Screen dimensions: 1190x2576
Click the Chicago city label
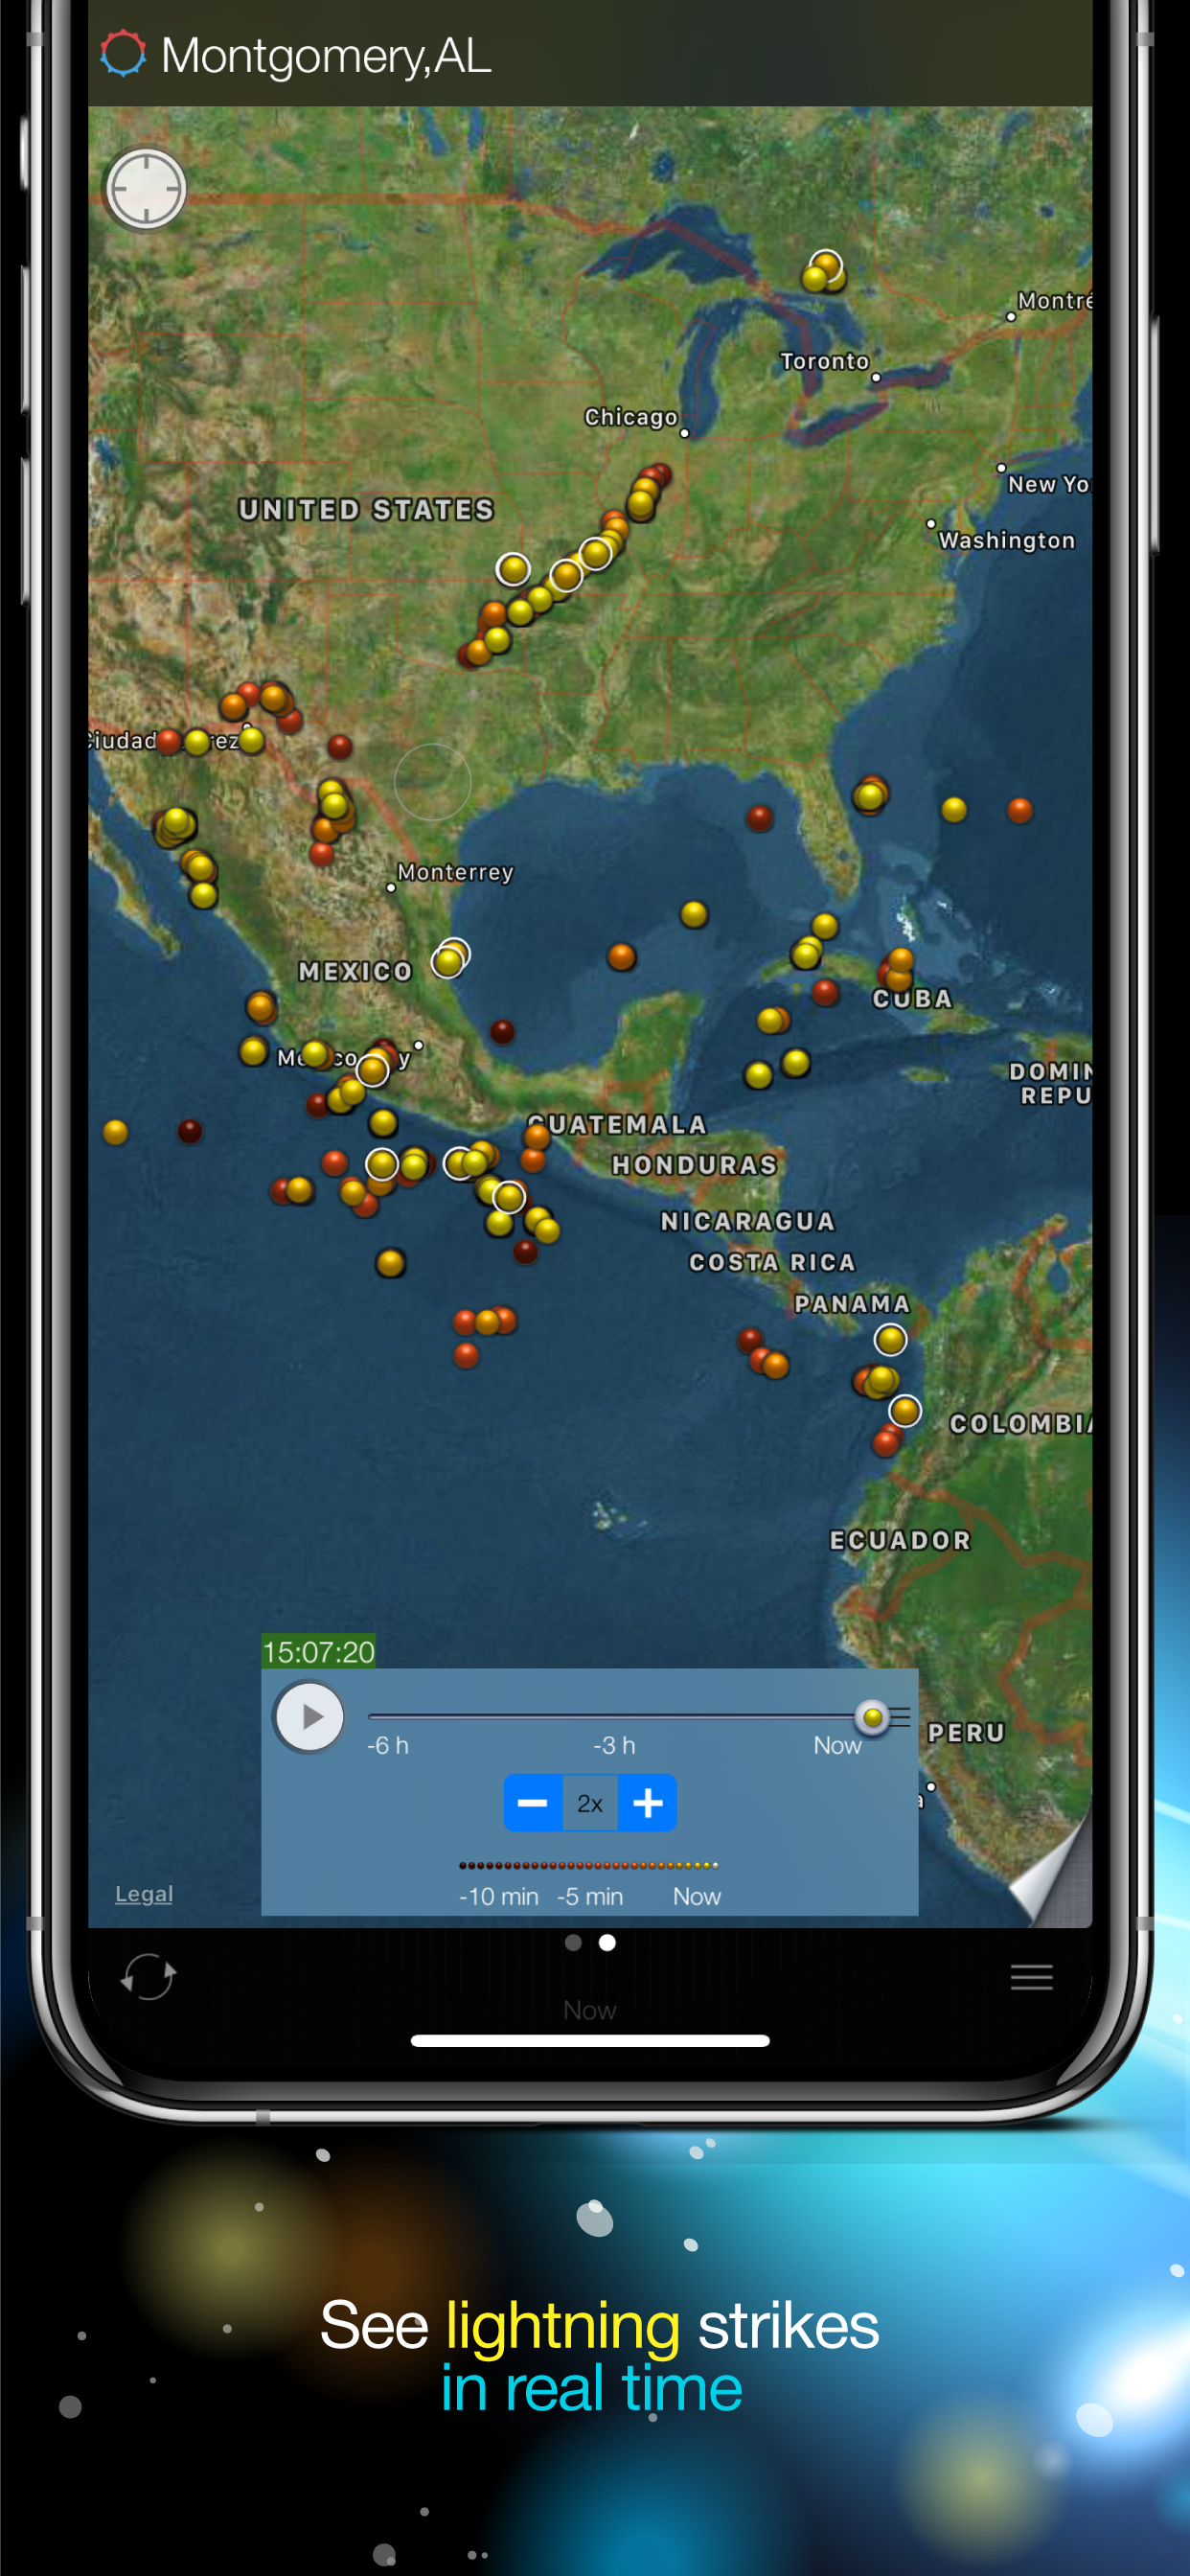631,417
